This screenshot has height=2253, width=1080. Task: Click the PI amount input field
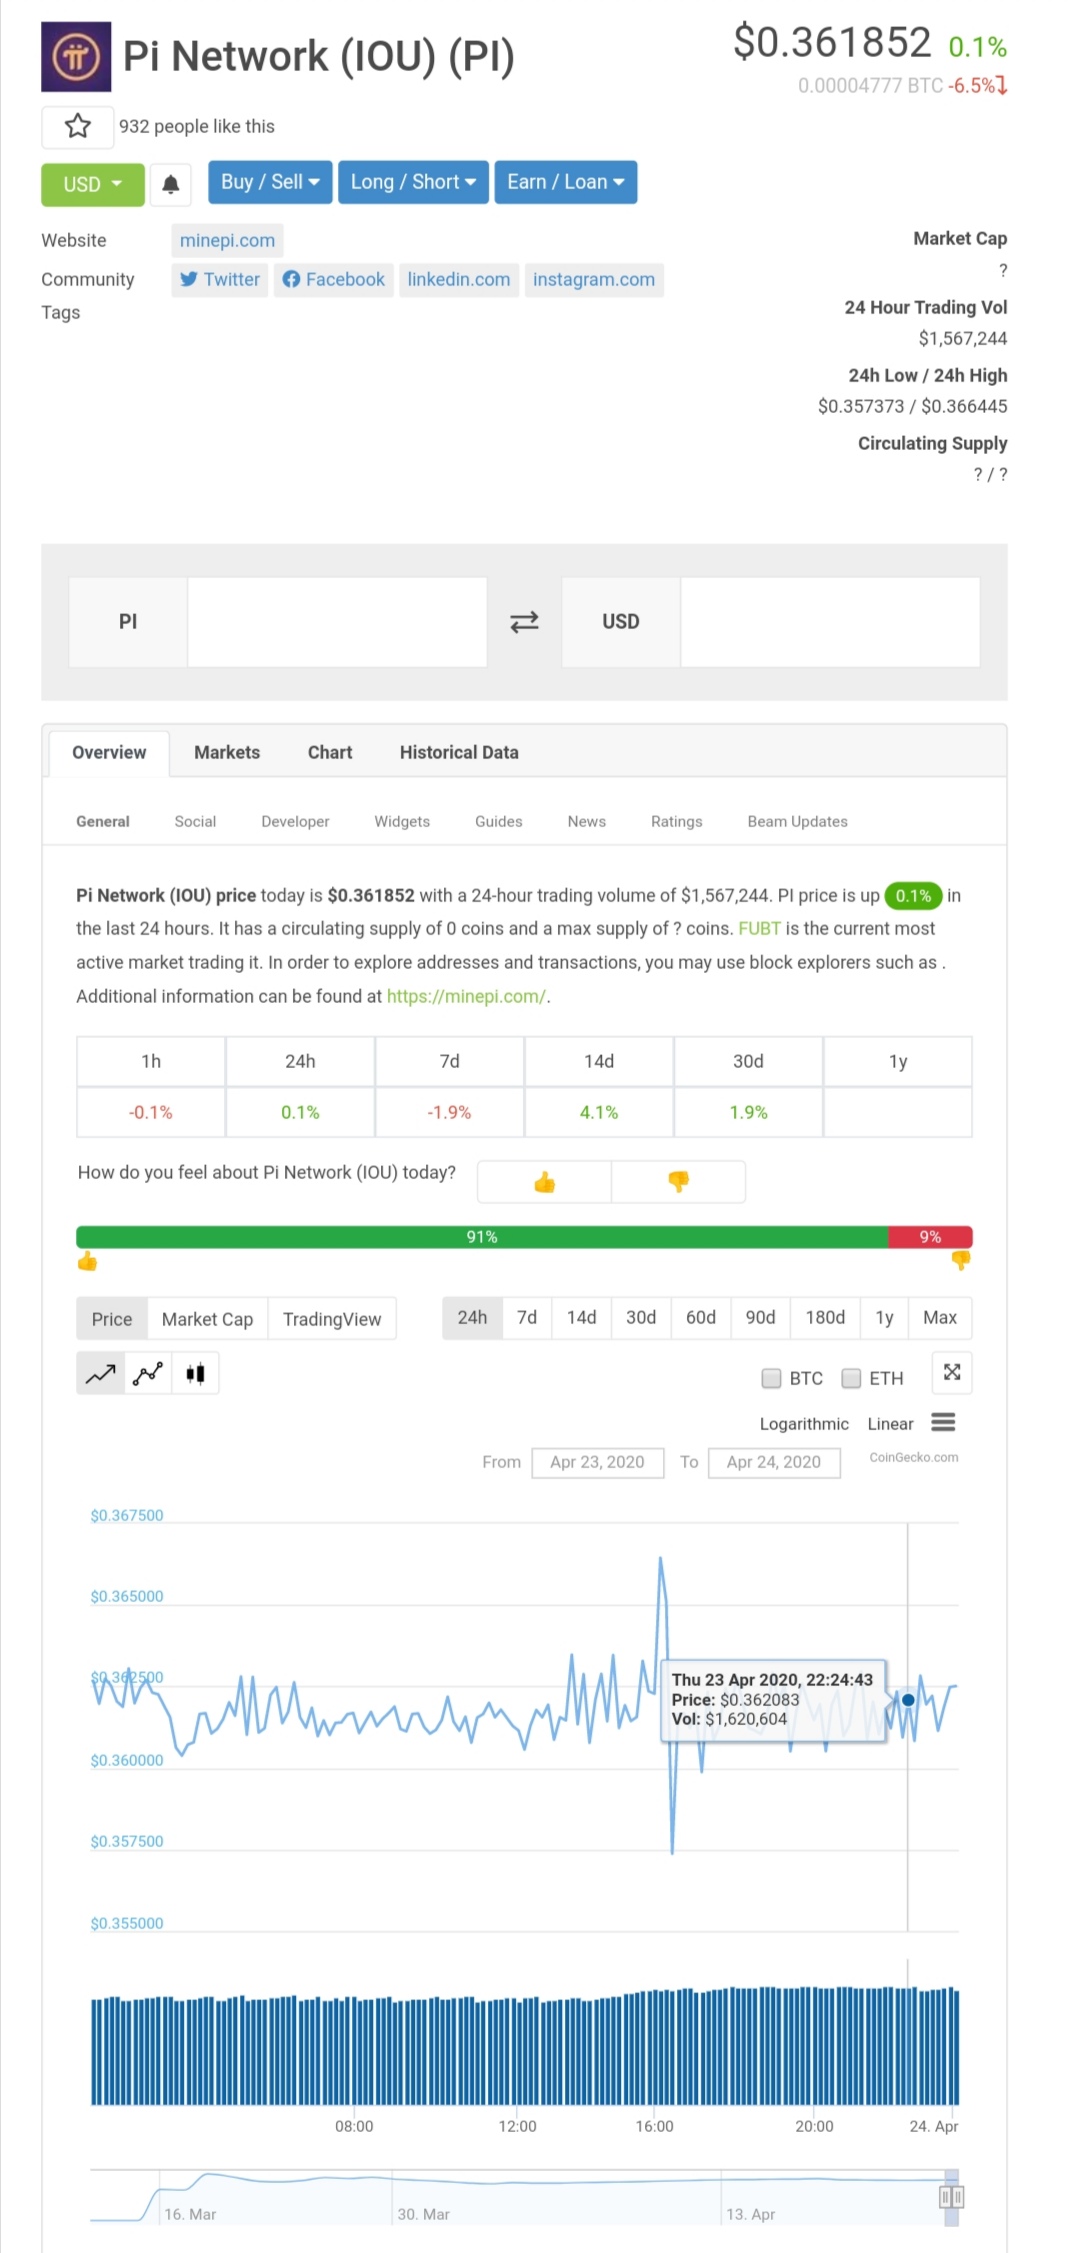[337, 622]
